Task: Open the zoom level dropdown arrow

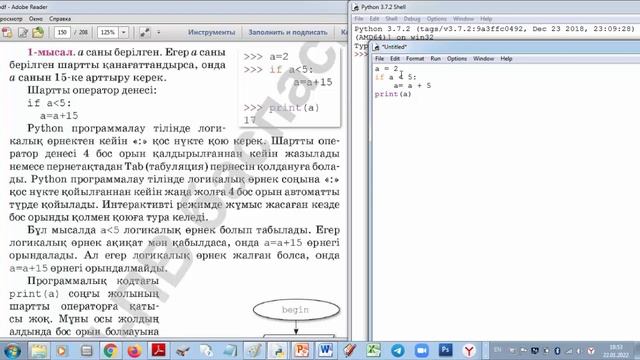Action: 124,32
